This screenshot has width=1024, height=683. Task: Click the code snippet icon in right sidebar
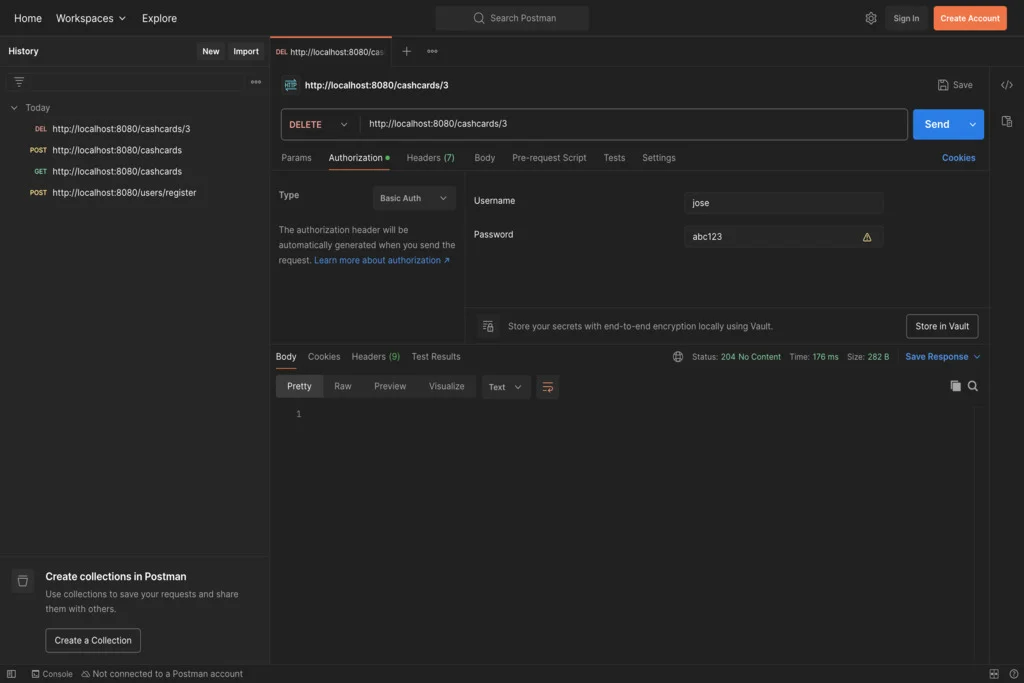1006,85
